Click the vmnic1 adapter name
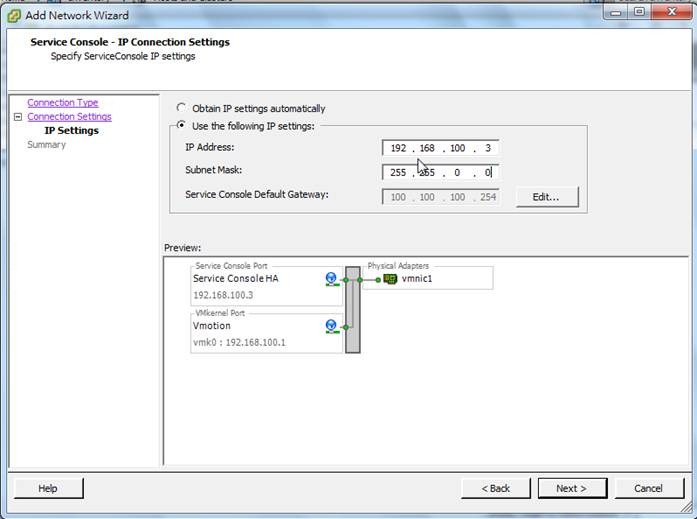The image size is (697, 519). (417, 279)
